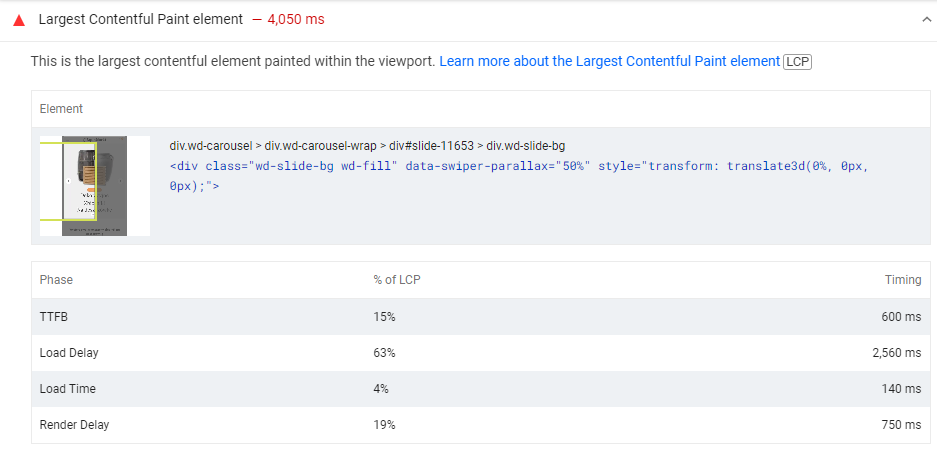937x452 pixels.
Task: Open the LCP element screenshot thumbnail
Action: [x=95, y=186]
